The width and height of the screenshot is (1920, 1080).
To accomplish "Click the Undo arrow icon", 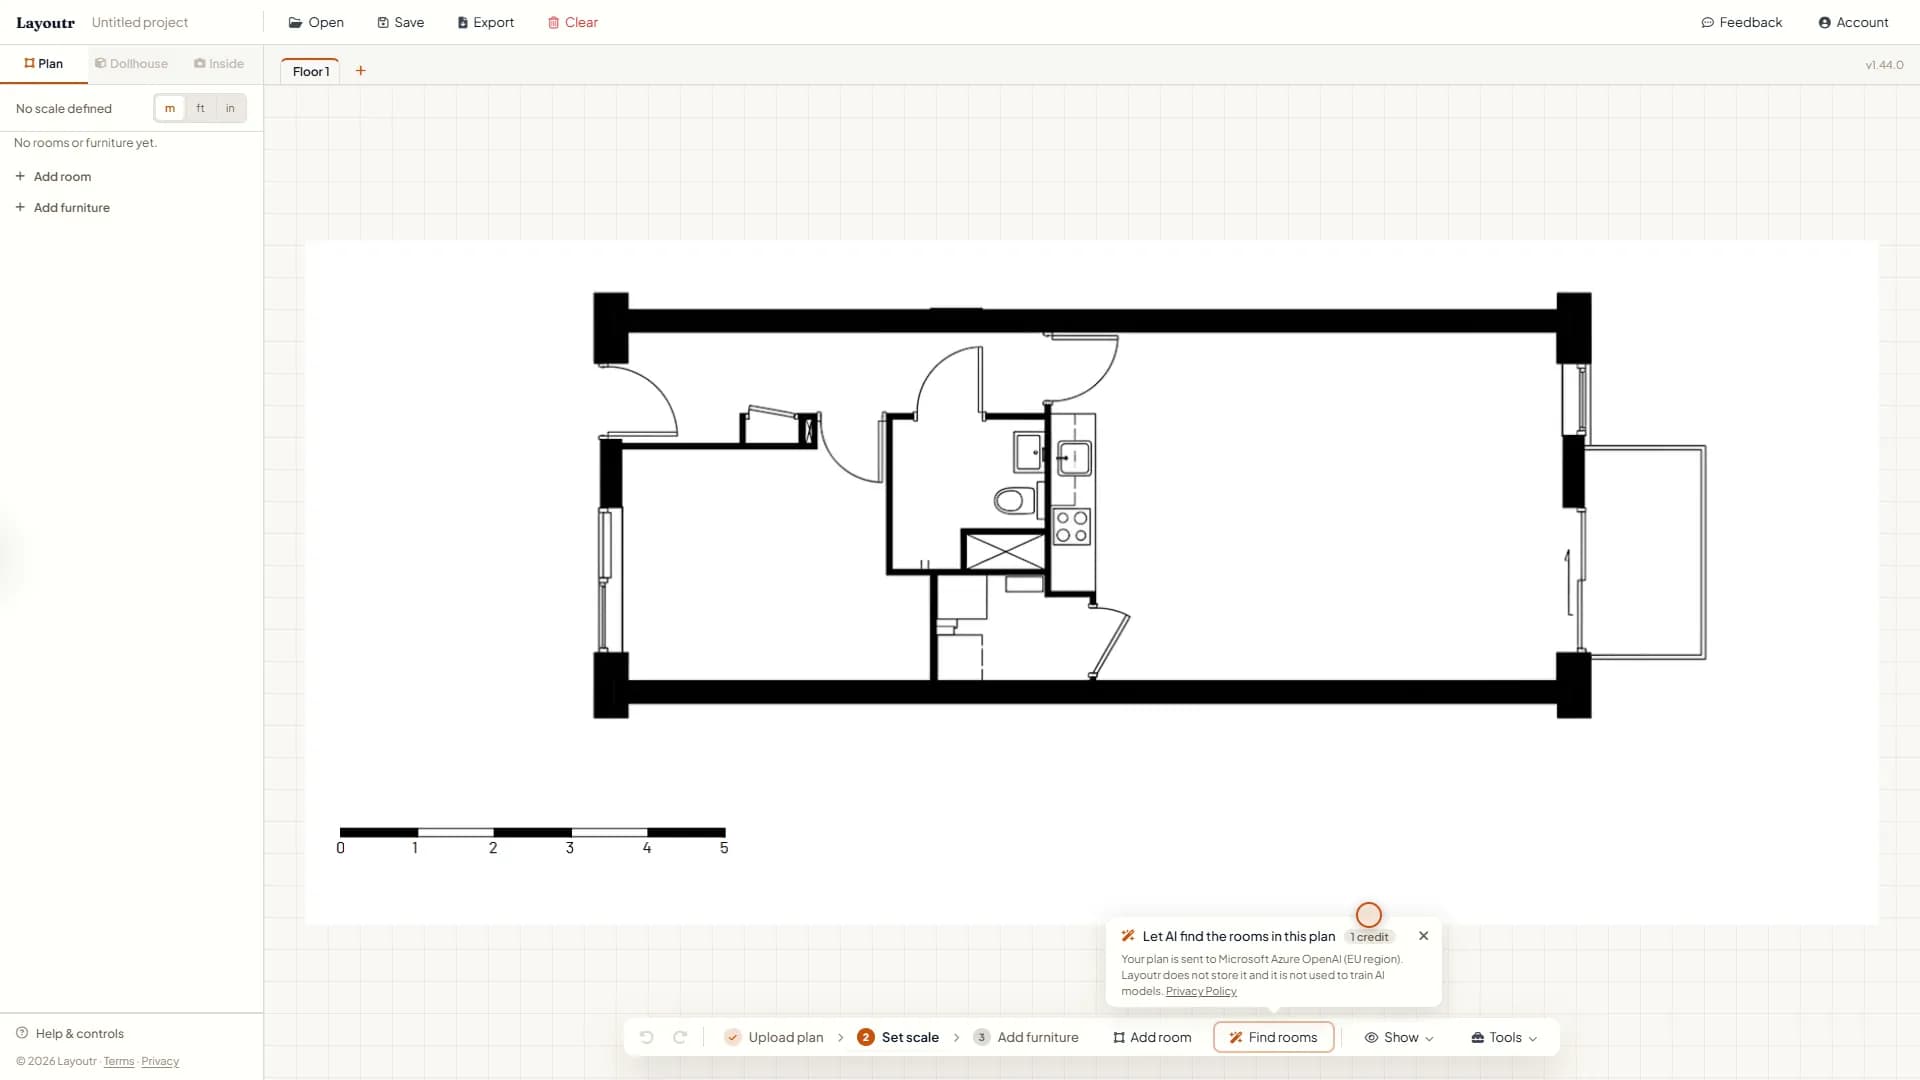I will [x=647, y=1037].
